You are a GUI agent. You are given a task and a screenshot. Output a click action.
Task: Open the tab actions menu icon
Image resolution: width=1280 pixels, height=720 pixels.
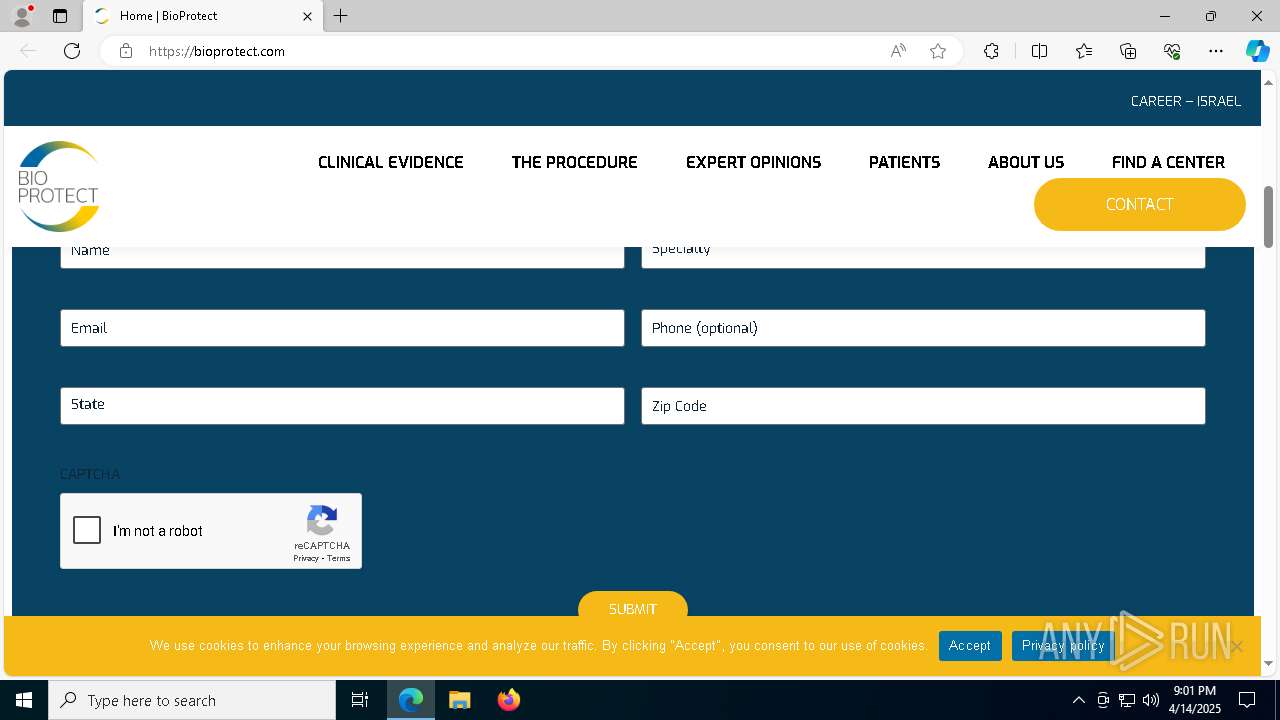(60, 16)
